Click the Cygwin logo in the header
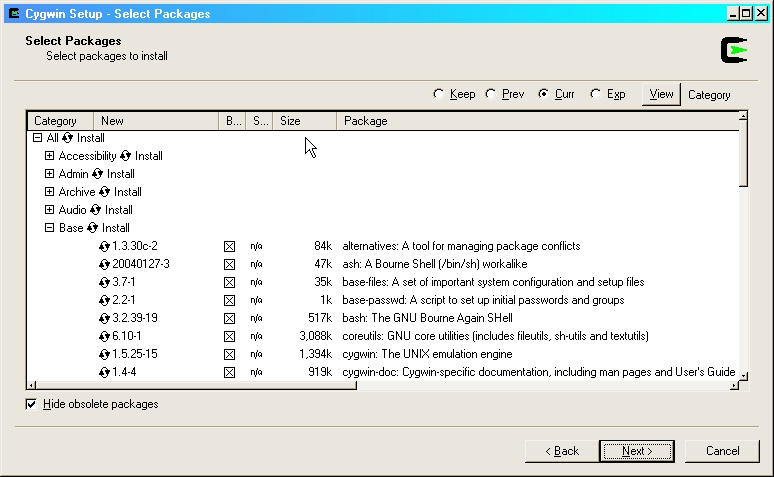Screen dimensions: 774x477 [x=734, y=50]
